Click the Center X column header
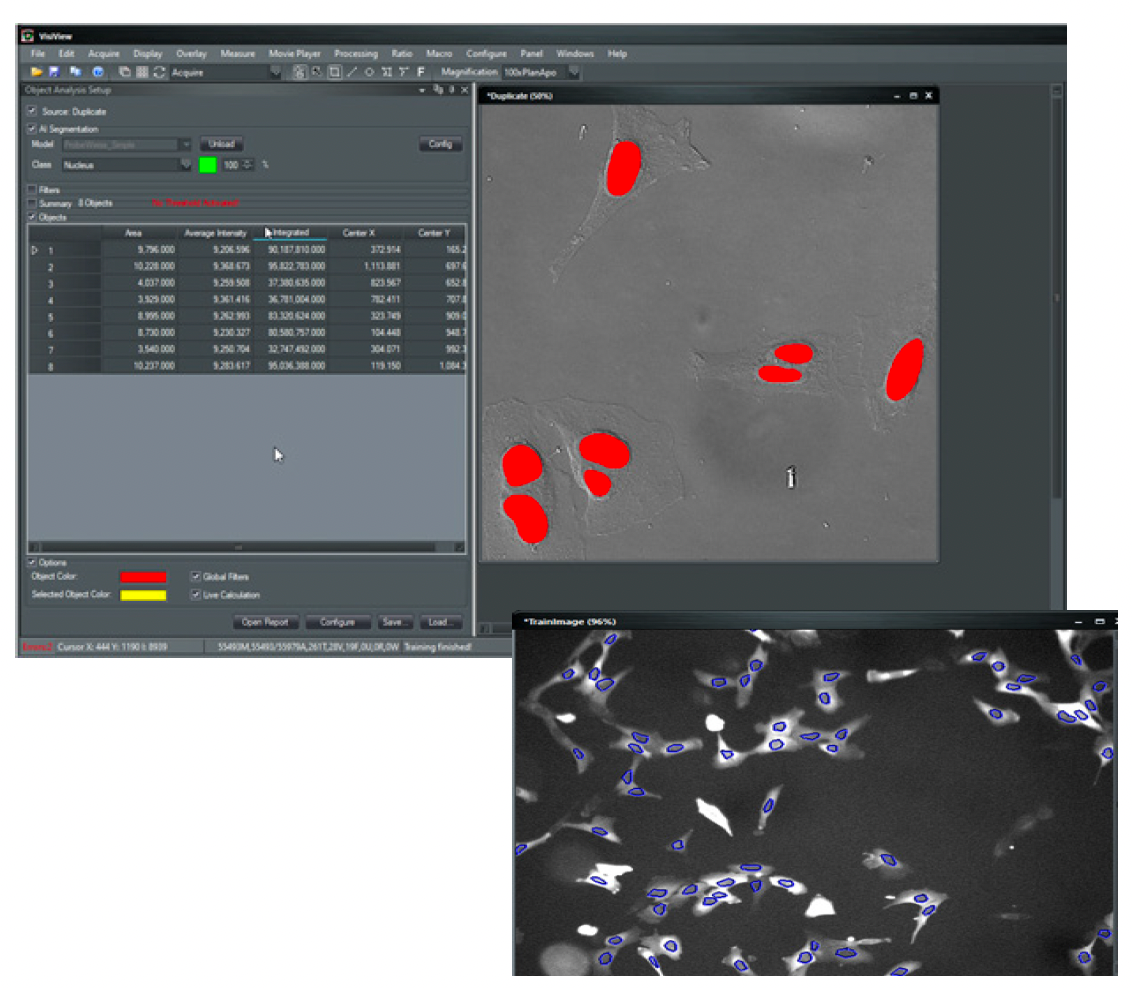The width and height of the screenshot is (1132, 988). (359, 233)
